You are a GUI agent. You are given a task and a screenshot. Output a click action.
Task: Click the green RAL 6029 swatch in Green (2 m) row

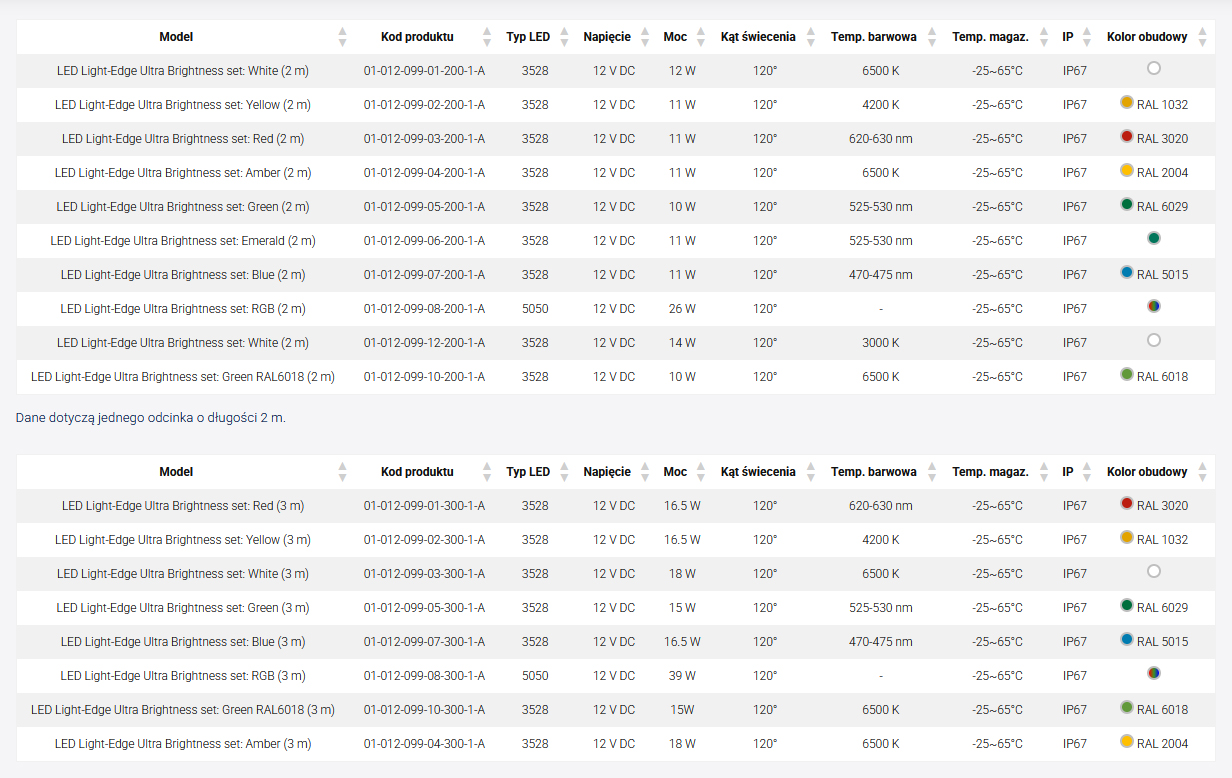click(x=1127, y=204)
